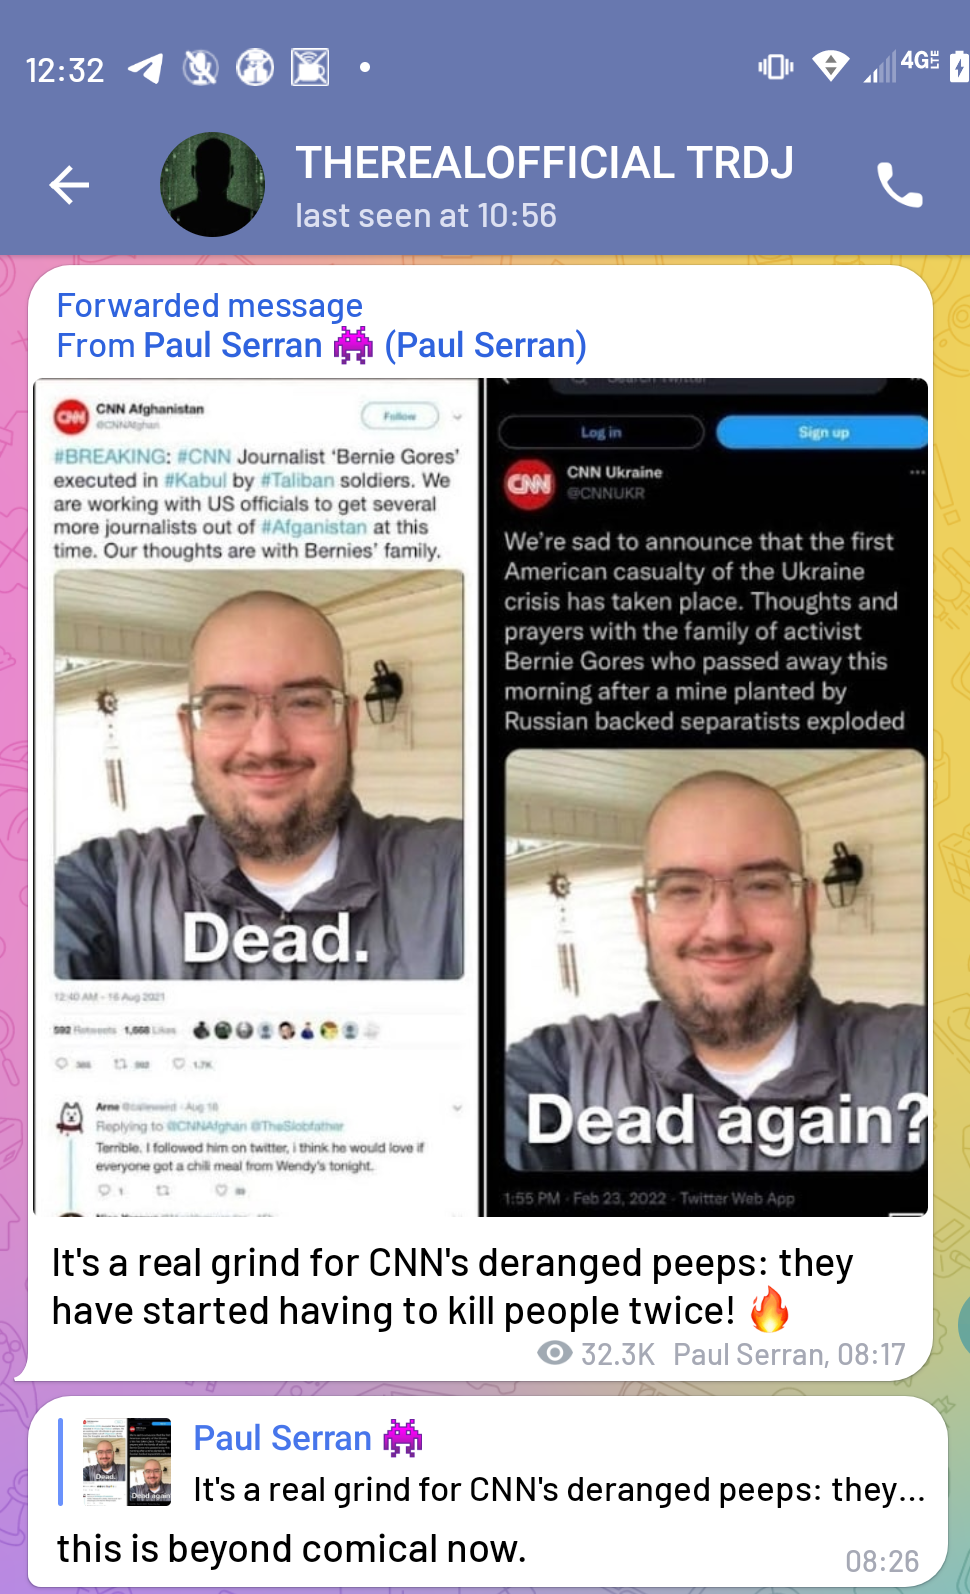Tap the battery charging icon
Viewport: 970px width, 1594px height.
(x=958, y=67)
